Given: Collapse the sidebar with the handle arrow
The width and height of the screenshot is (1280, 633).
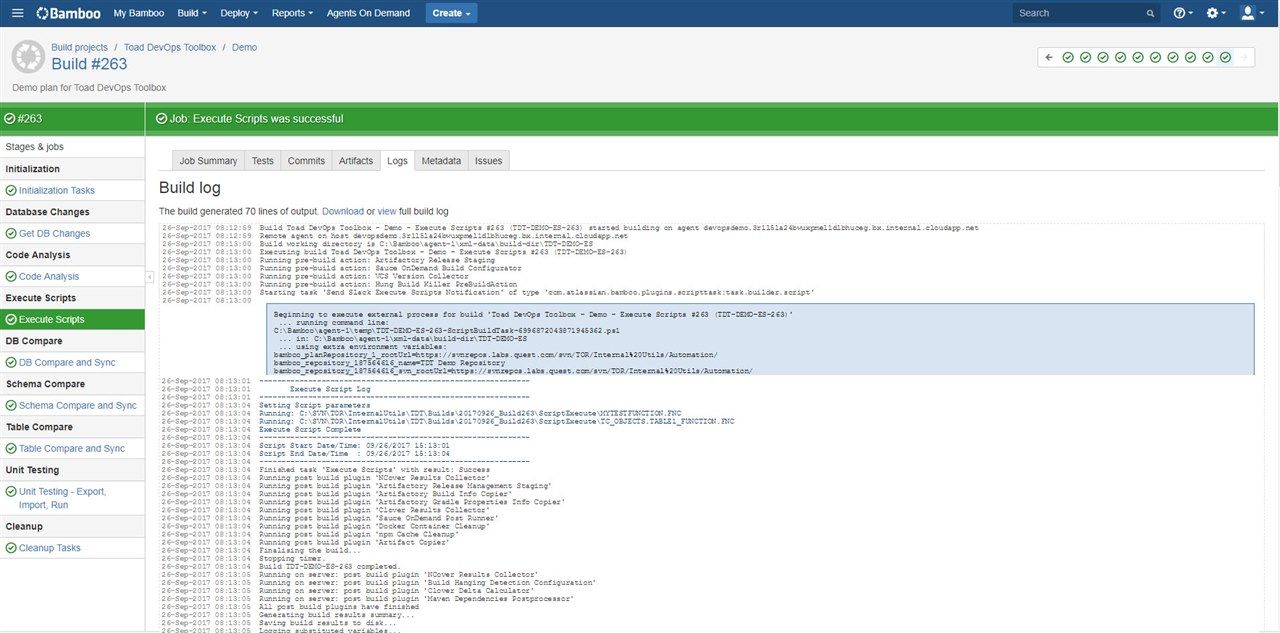Looking at the screenshot, I should click(149, 276).
